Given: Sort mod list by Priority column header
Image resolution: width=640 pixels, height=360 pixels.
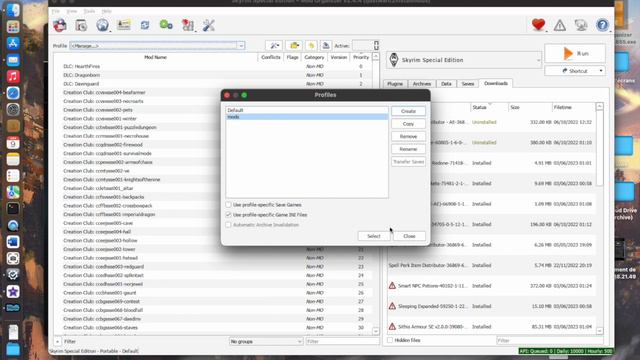Looking at the screenshot, I should click(361, 57).
